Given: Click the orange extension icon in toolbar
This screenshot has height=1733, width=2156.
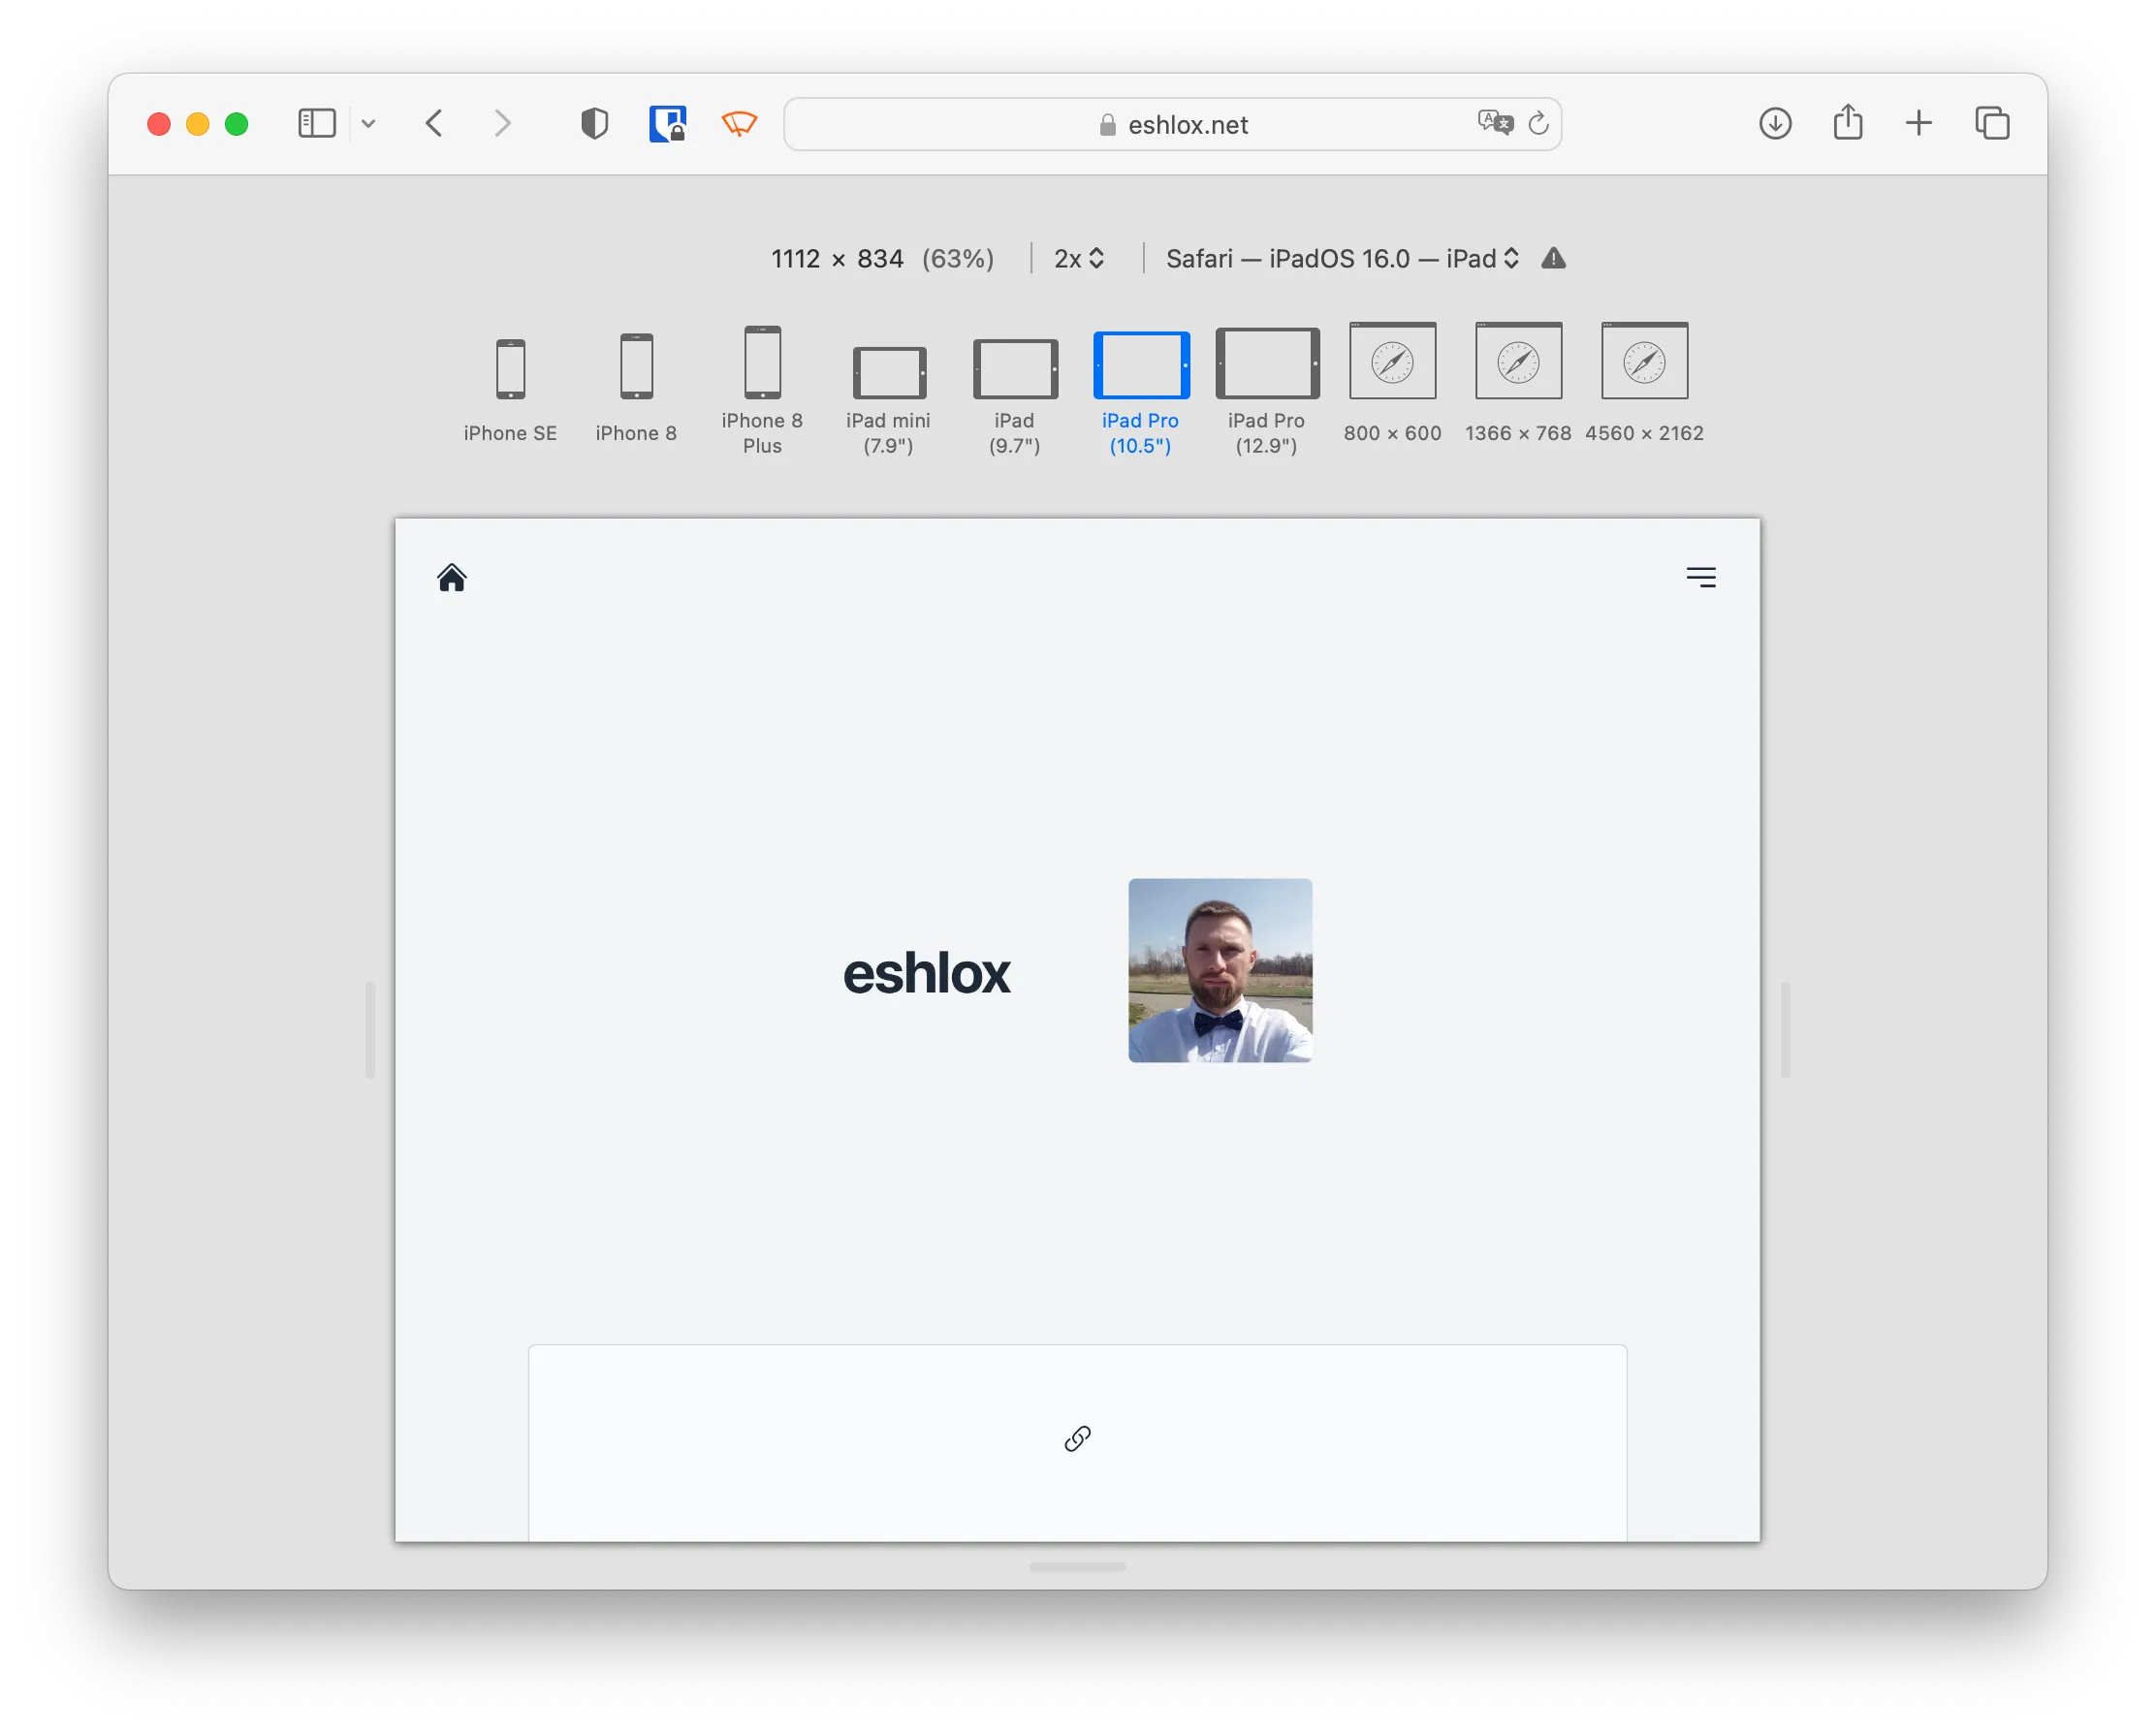Looking at the screenshot, I should [x=738, y=122].
